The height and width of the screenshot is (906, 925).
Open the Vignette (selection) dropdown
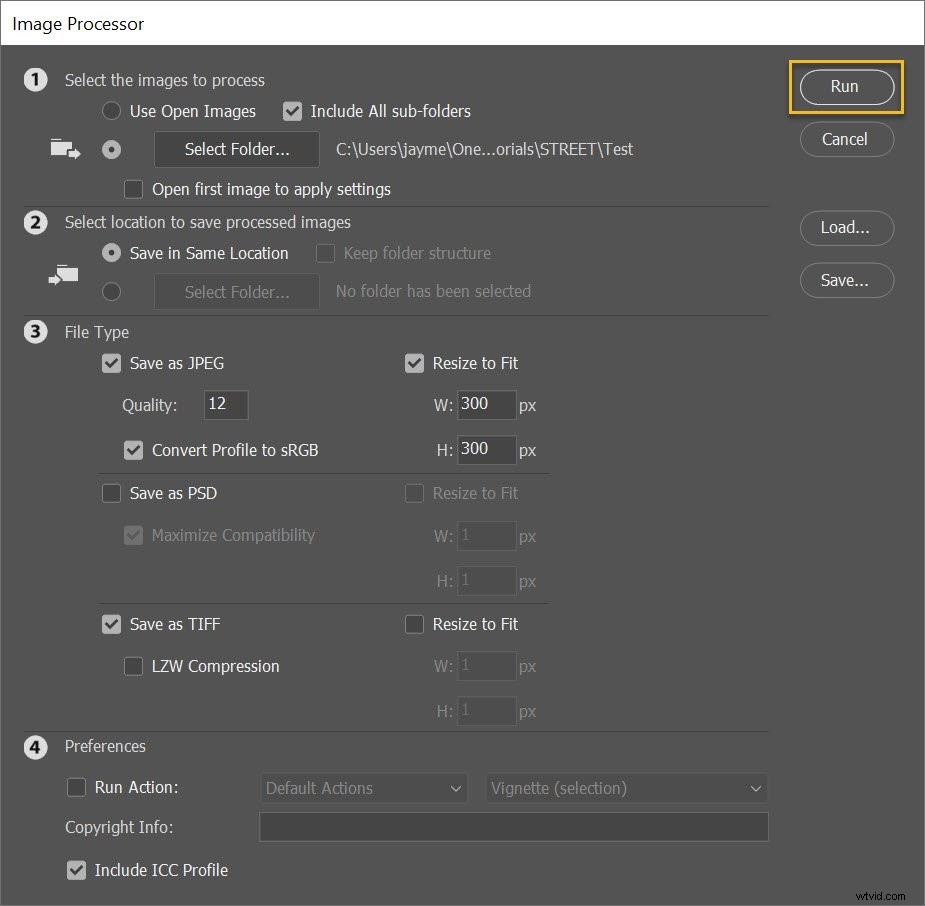tap(626, 788)
